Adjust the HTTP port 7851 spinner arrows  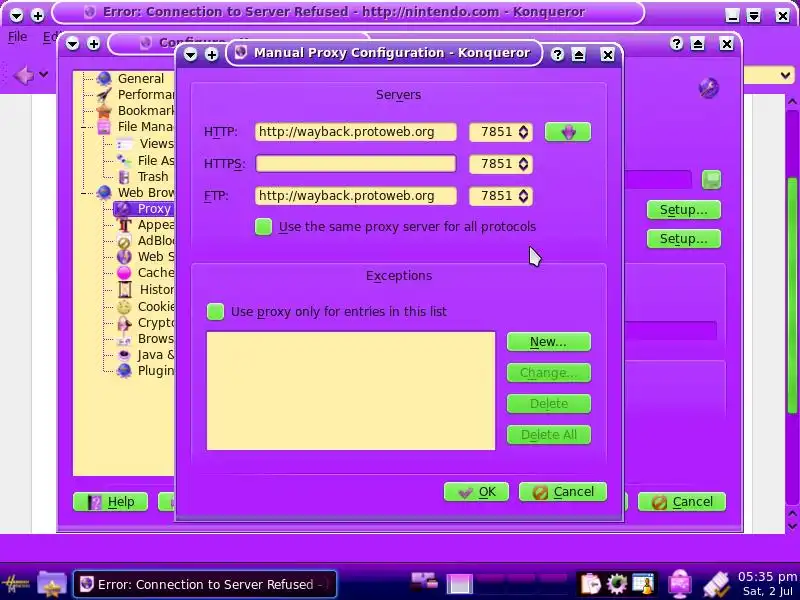coord(523,132)
